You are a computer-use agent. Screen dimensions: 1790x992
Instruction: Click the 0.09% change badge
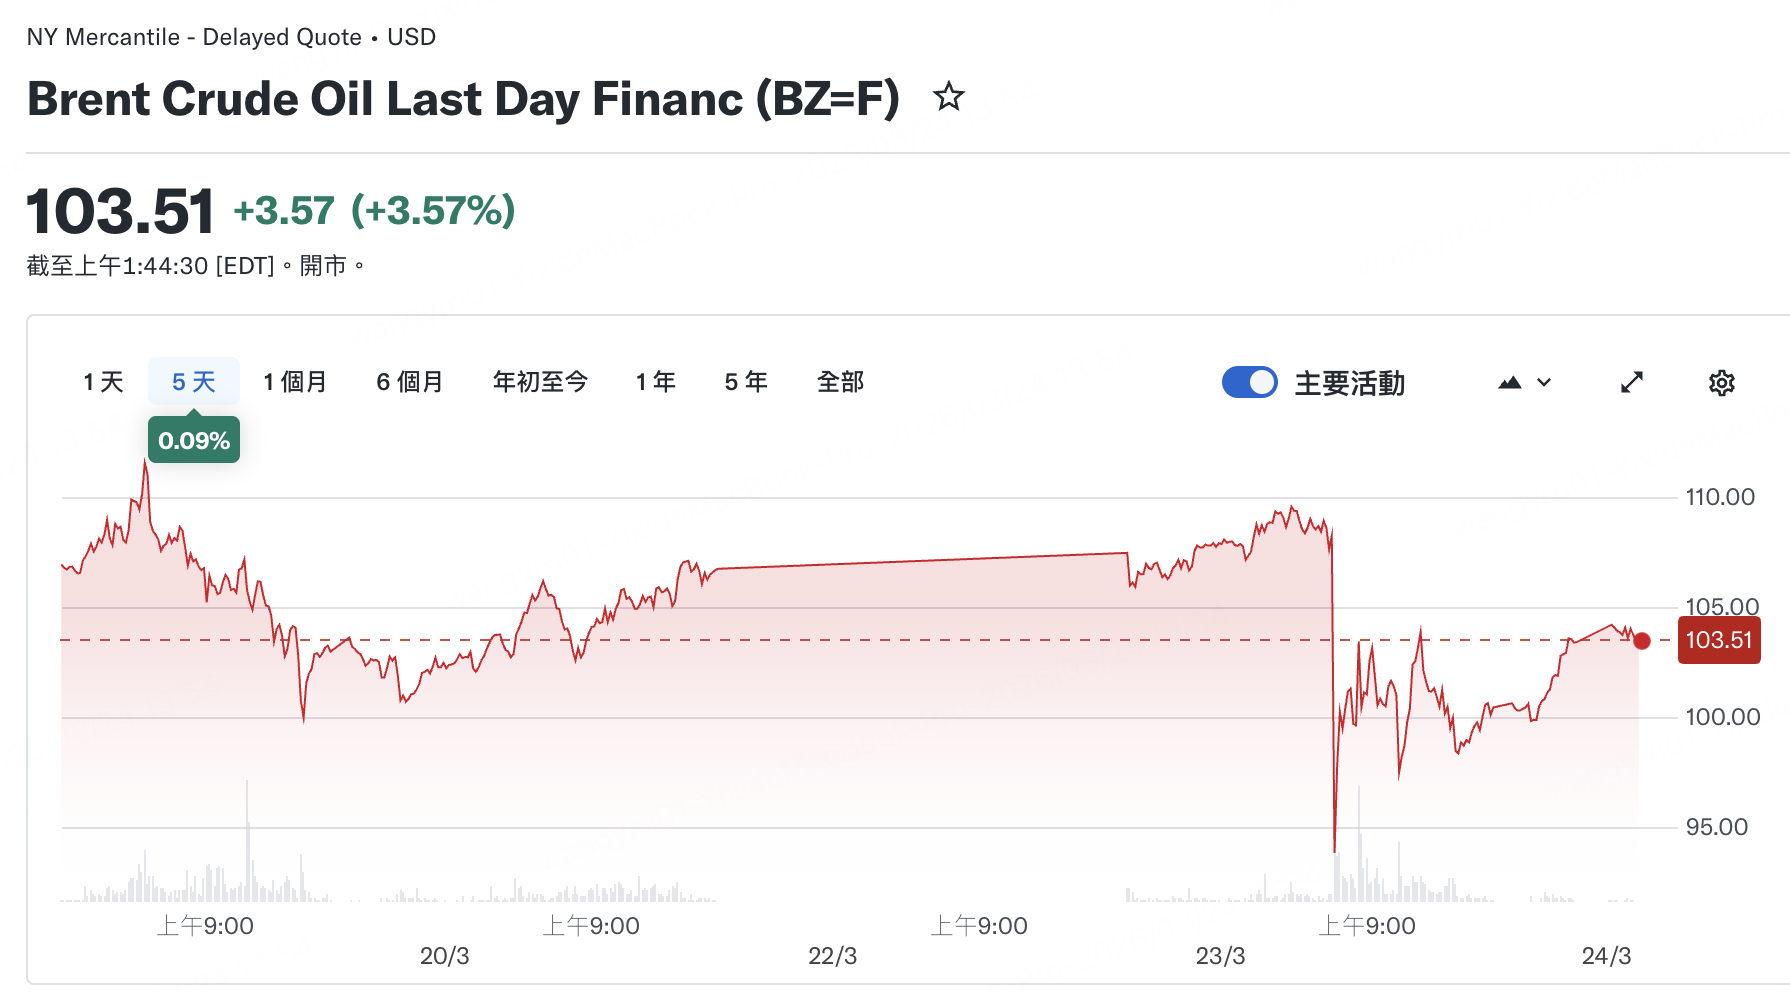(x=194, y=440)
